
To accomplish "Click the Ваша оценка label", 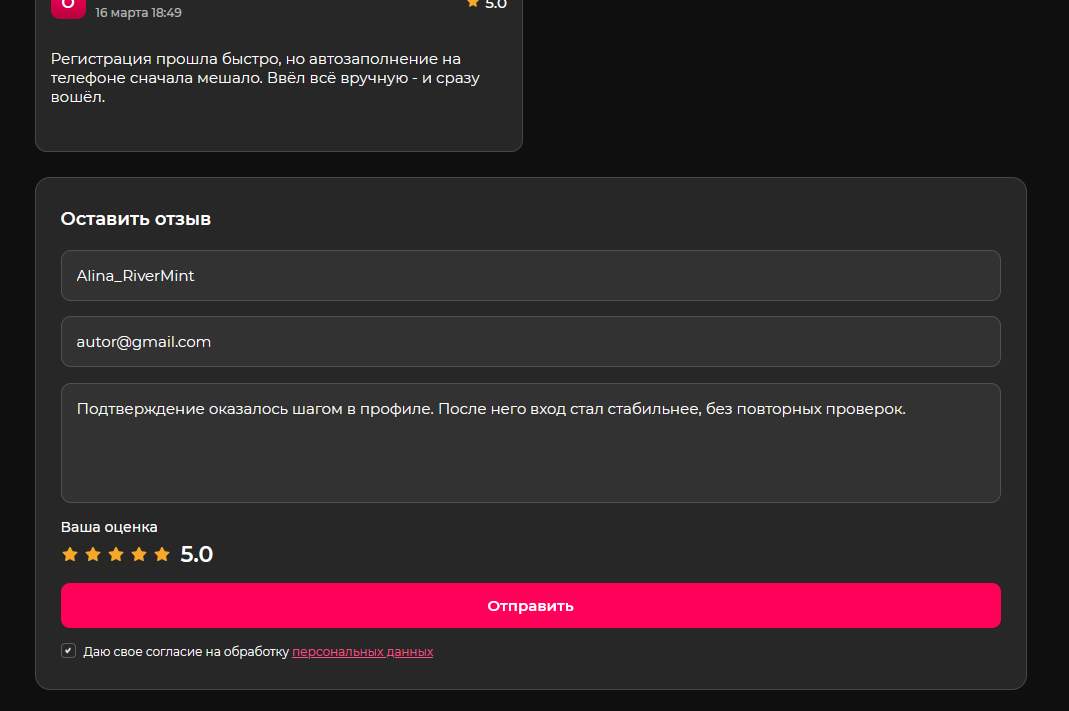I will click(x=109, y=527).
